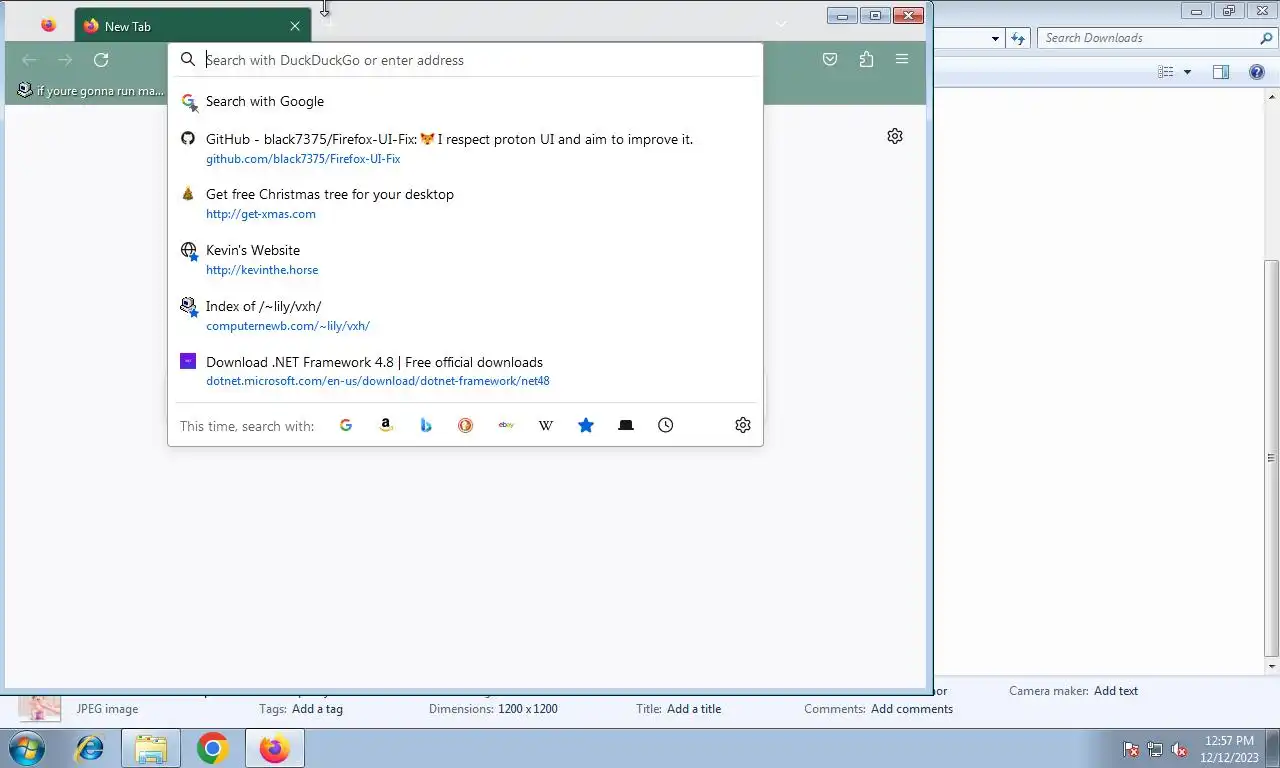Viewport: 1280px width, 768px height.
Task: Toggle the Explorer preview pane
Action: 1221,72
